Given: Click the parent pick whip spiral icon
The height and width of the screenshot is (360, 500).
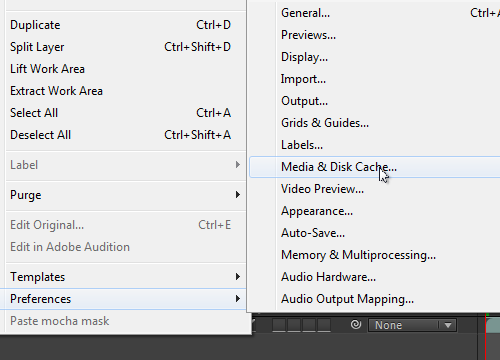Looking at the screenshot, I should point(356,324).
